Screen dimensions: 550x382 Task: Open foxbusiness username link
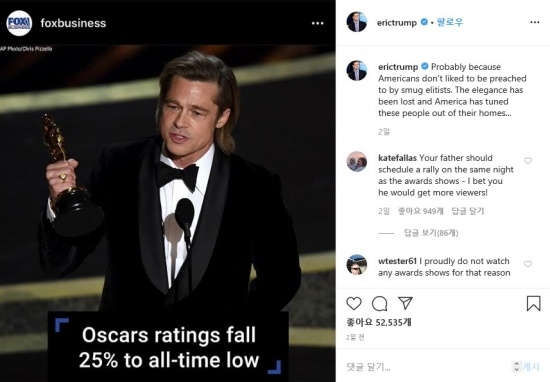(73, 23)
